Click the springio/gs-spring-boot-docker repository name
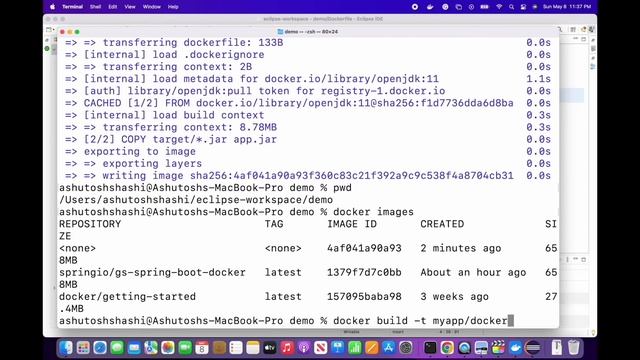The image size is (640, 360). [x=152, y=272]
